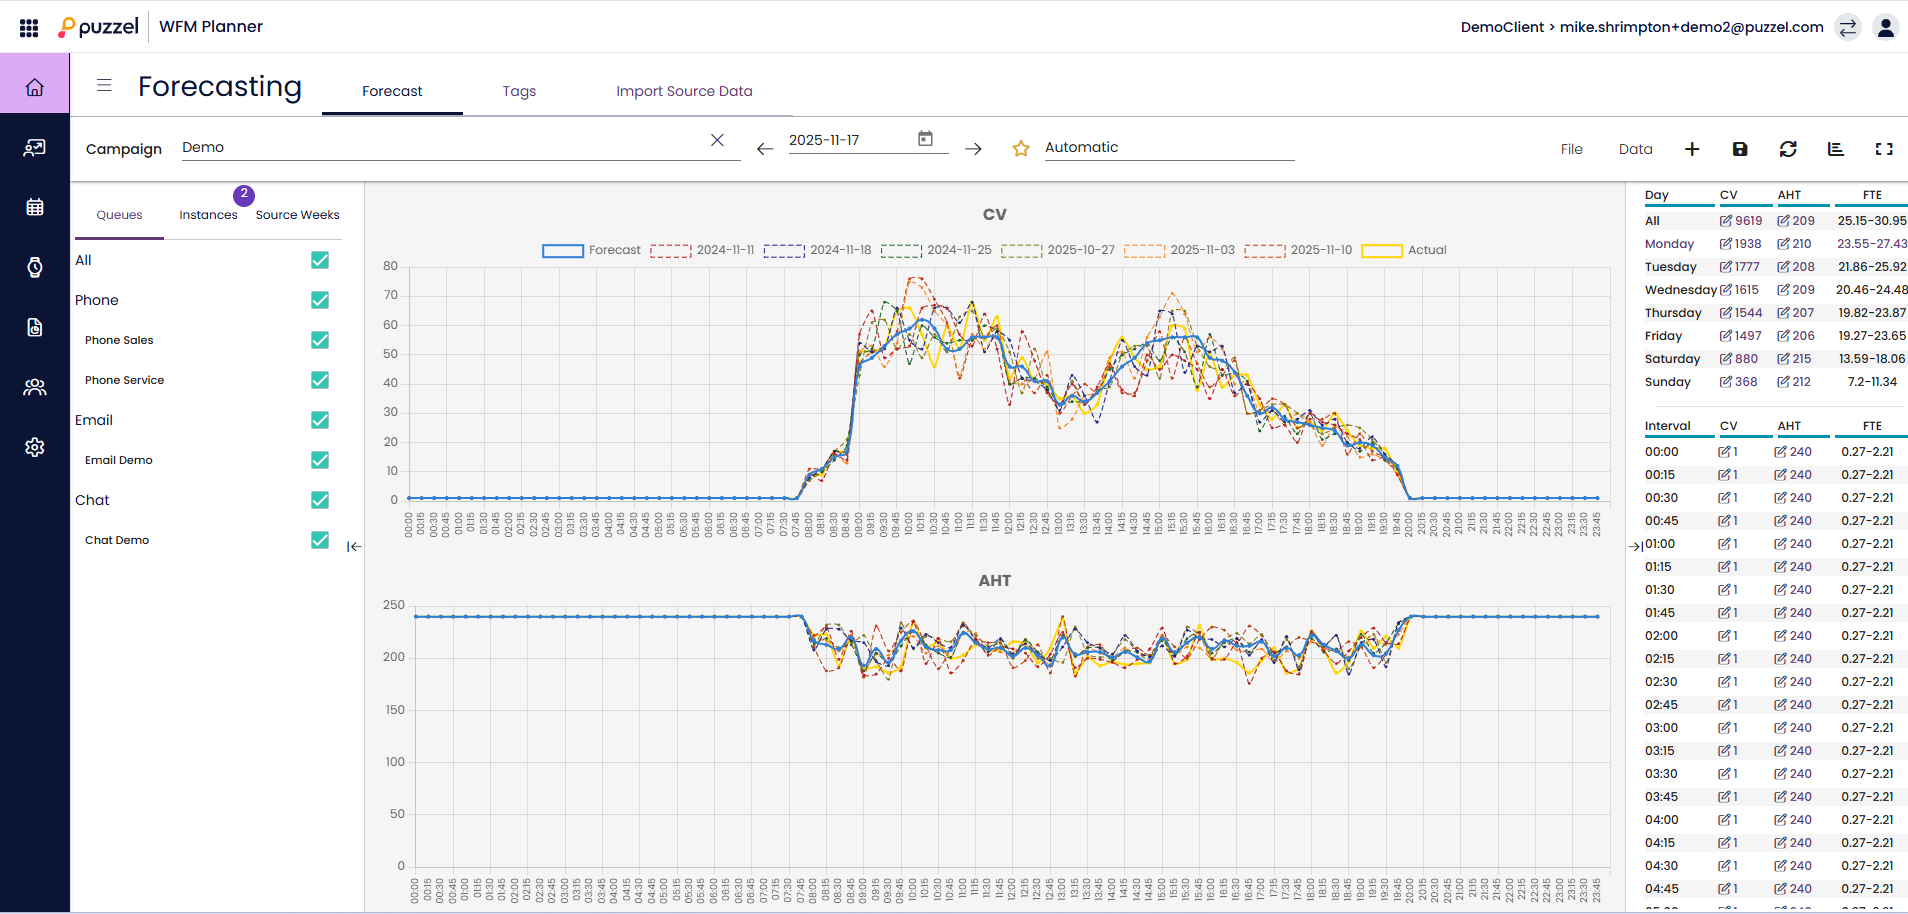1908x914 pixels.
Task: Open the Import Source Data tab
Action: pos(684,91)
